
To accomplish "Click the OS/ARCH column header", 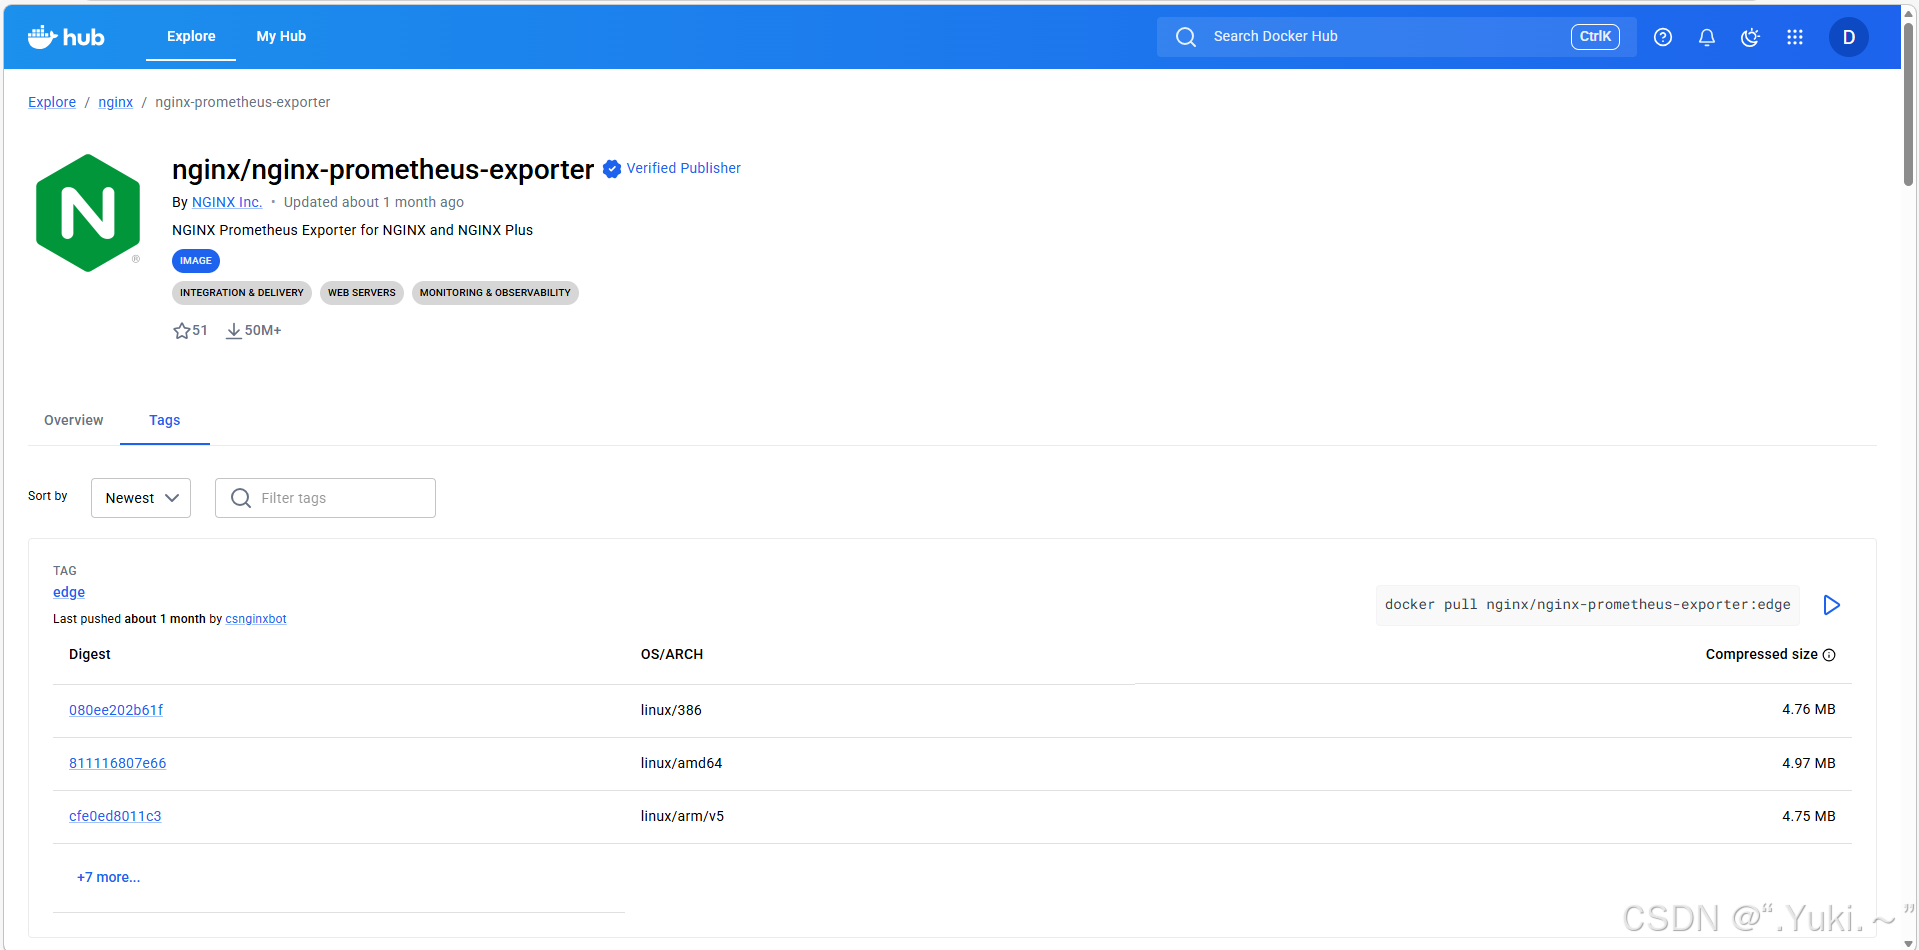I will [x=672, y=654].
